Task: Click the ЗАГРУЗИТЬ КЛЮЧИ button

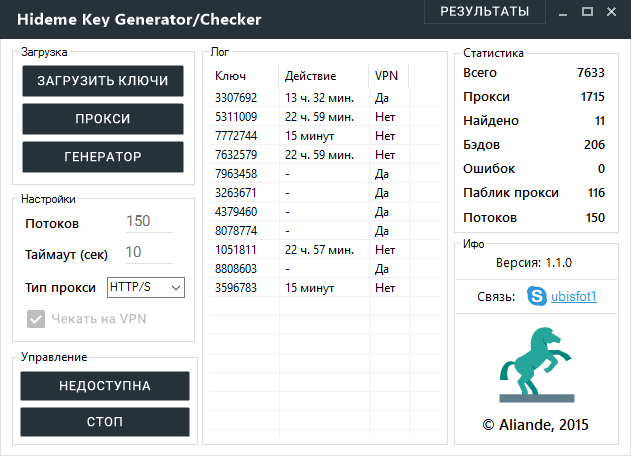Action: click(103, 81)
